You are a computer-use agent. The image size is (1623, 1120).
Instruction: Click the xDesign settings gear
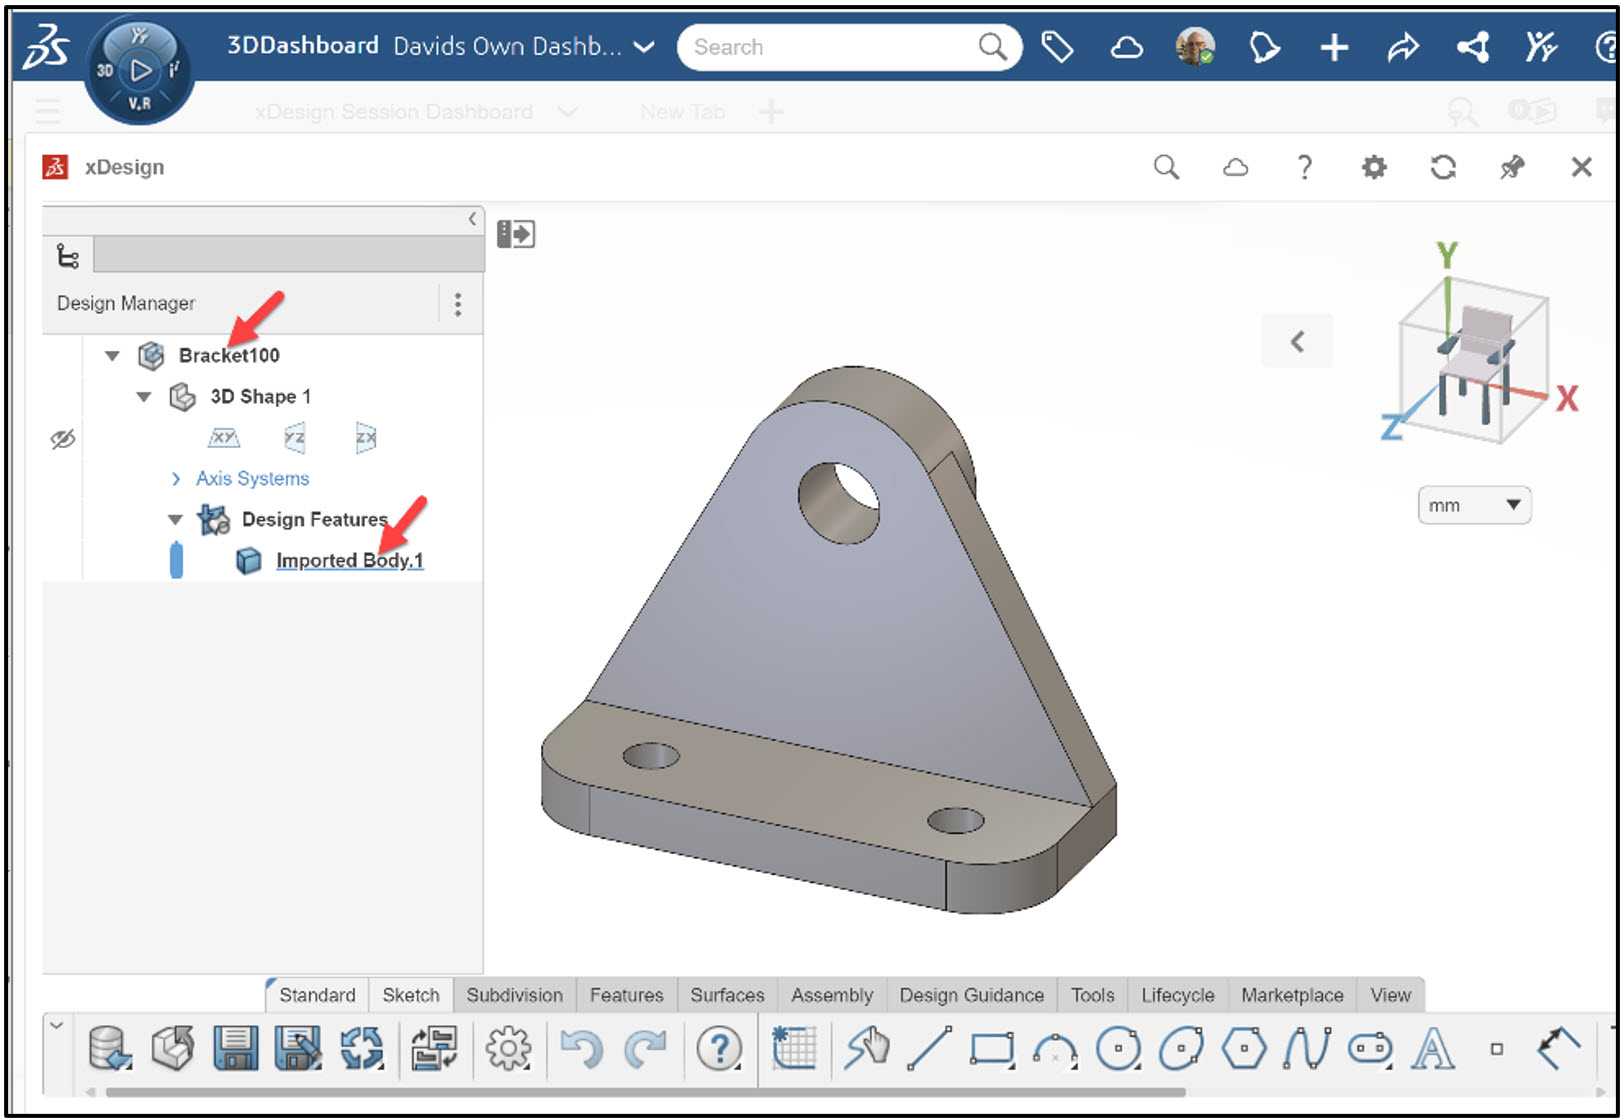click(1373, 167)
